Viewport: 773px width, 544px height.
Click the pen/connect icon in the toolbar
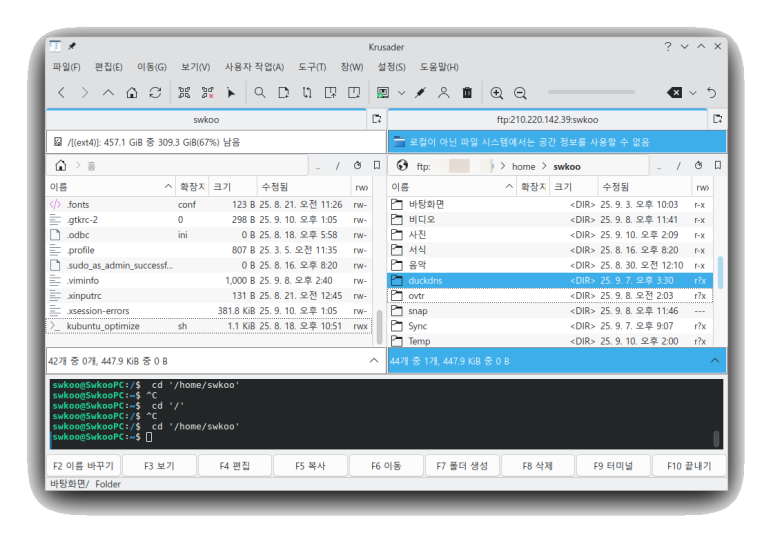tap(420, 93)
